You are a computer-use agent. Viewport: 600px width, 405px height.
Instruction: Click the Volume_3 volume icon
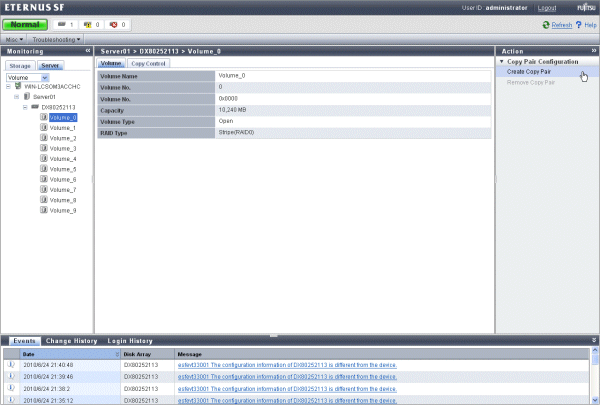coord(44,148)
